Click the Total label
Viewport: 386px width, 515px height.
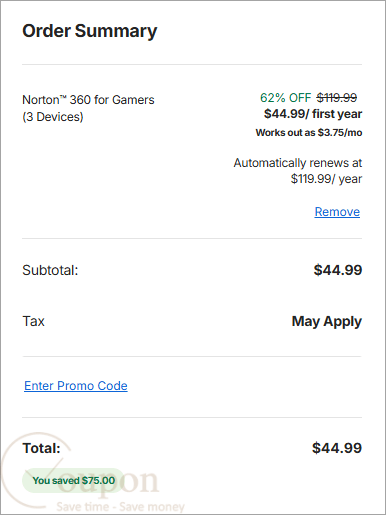(x=41, y=448)
